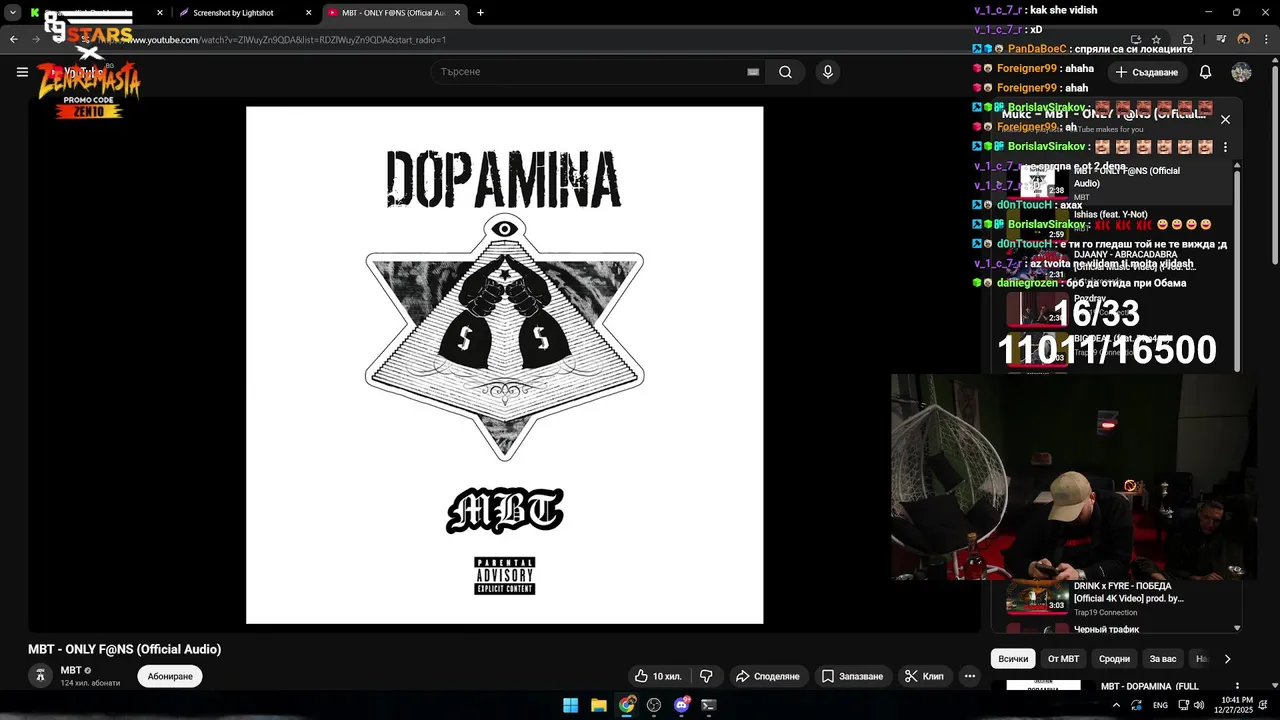The height and width of the screenshot is (720, 1280).
Task: Select the От MBT filter chip
Action: tap(1063, 659)
